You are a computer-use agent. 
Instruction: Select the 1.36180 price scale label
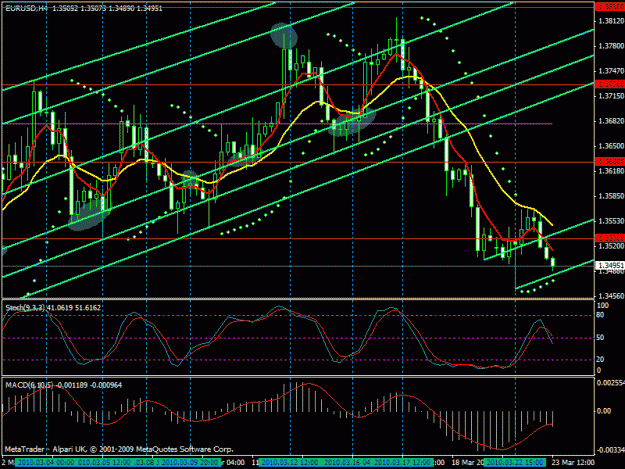pos(609,171)
